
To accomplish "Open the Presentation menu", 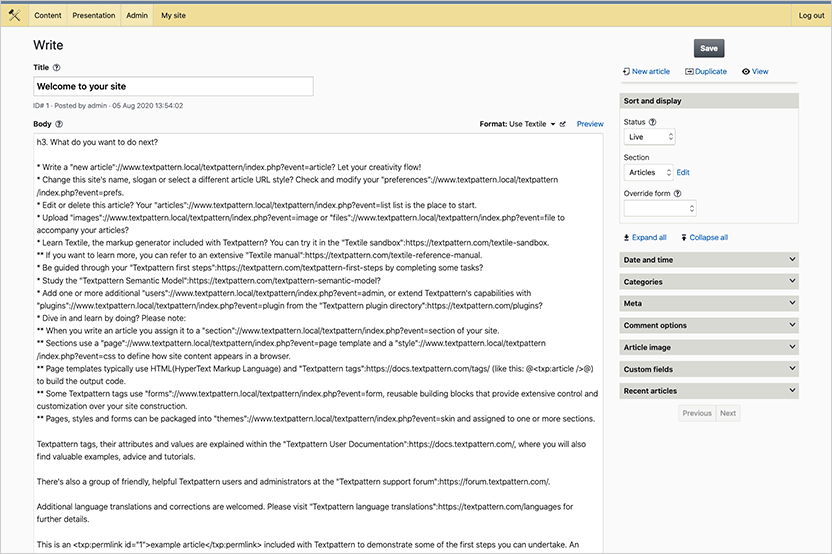I will click(94, 15).
